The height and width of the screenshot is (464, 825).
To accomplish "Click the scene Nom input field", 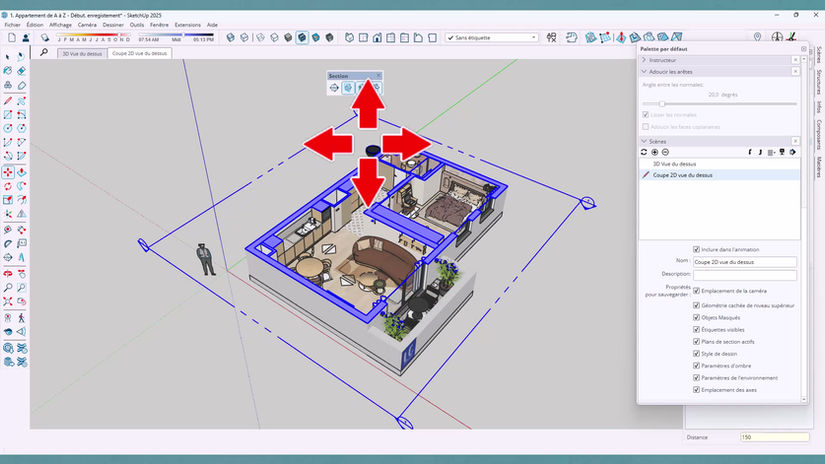I will coord(744,261).
